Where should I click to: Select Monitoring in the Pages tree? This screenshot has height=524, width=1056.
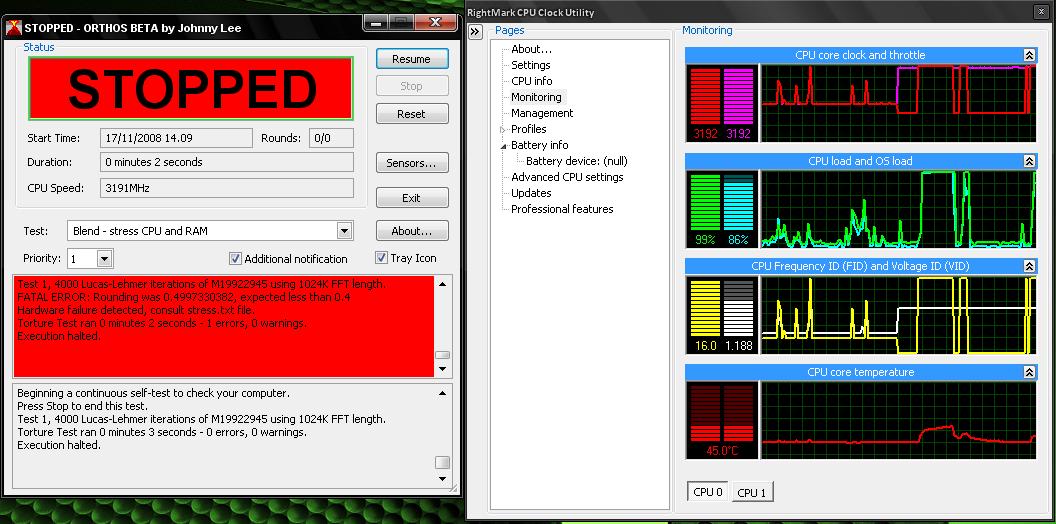(x=536, y=97)
